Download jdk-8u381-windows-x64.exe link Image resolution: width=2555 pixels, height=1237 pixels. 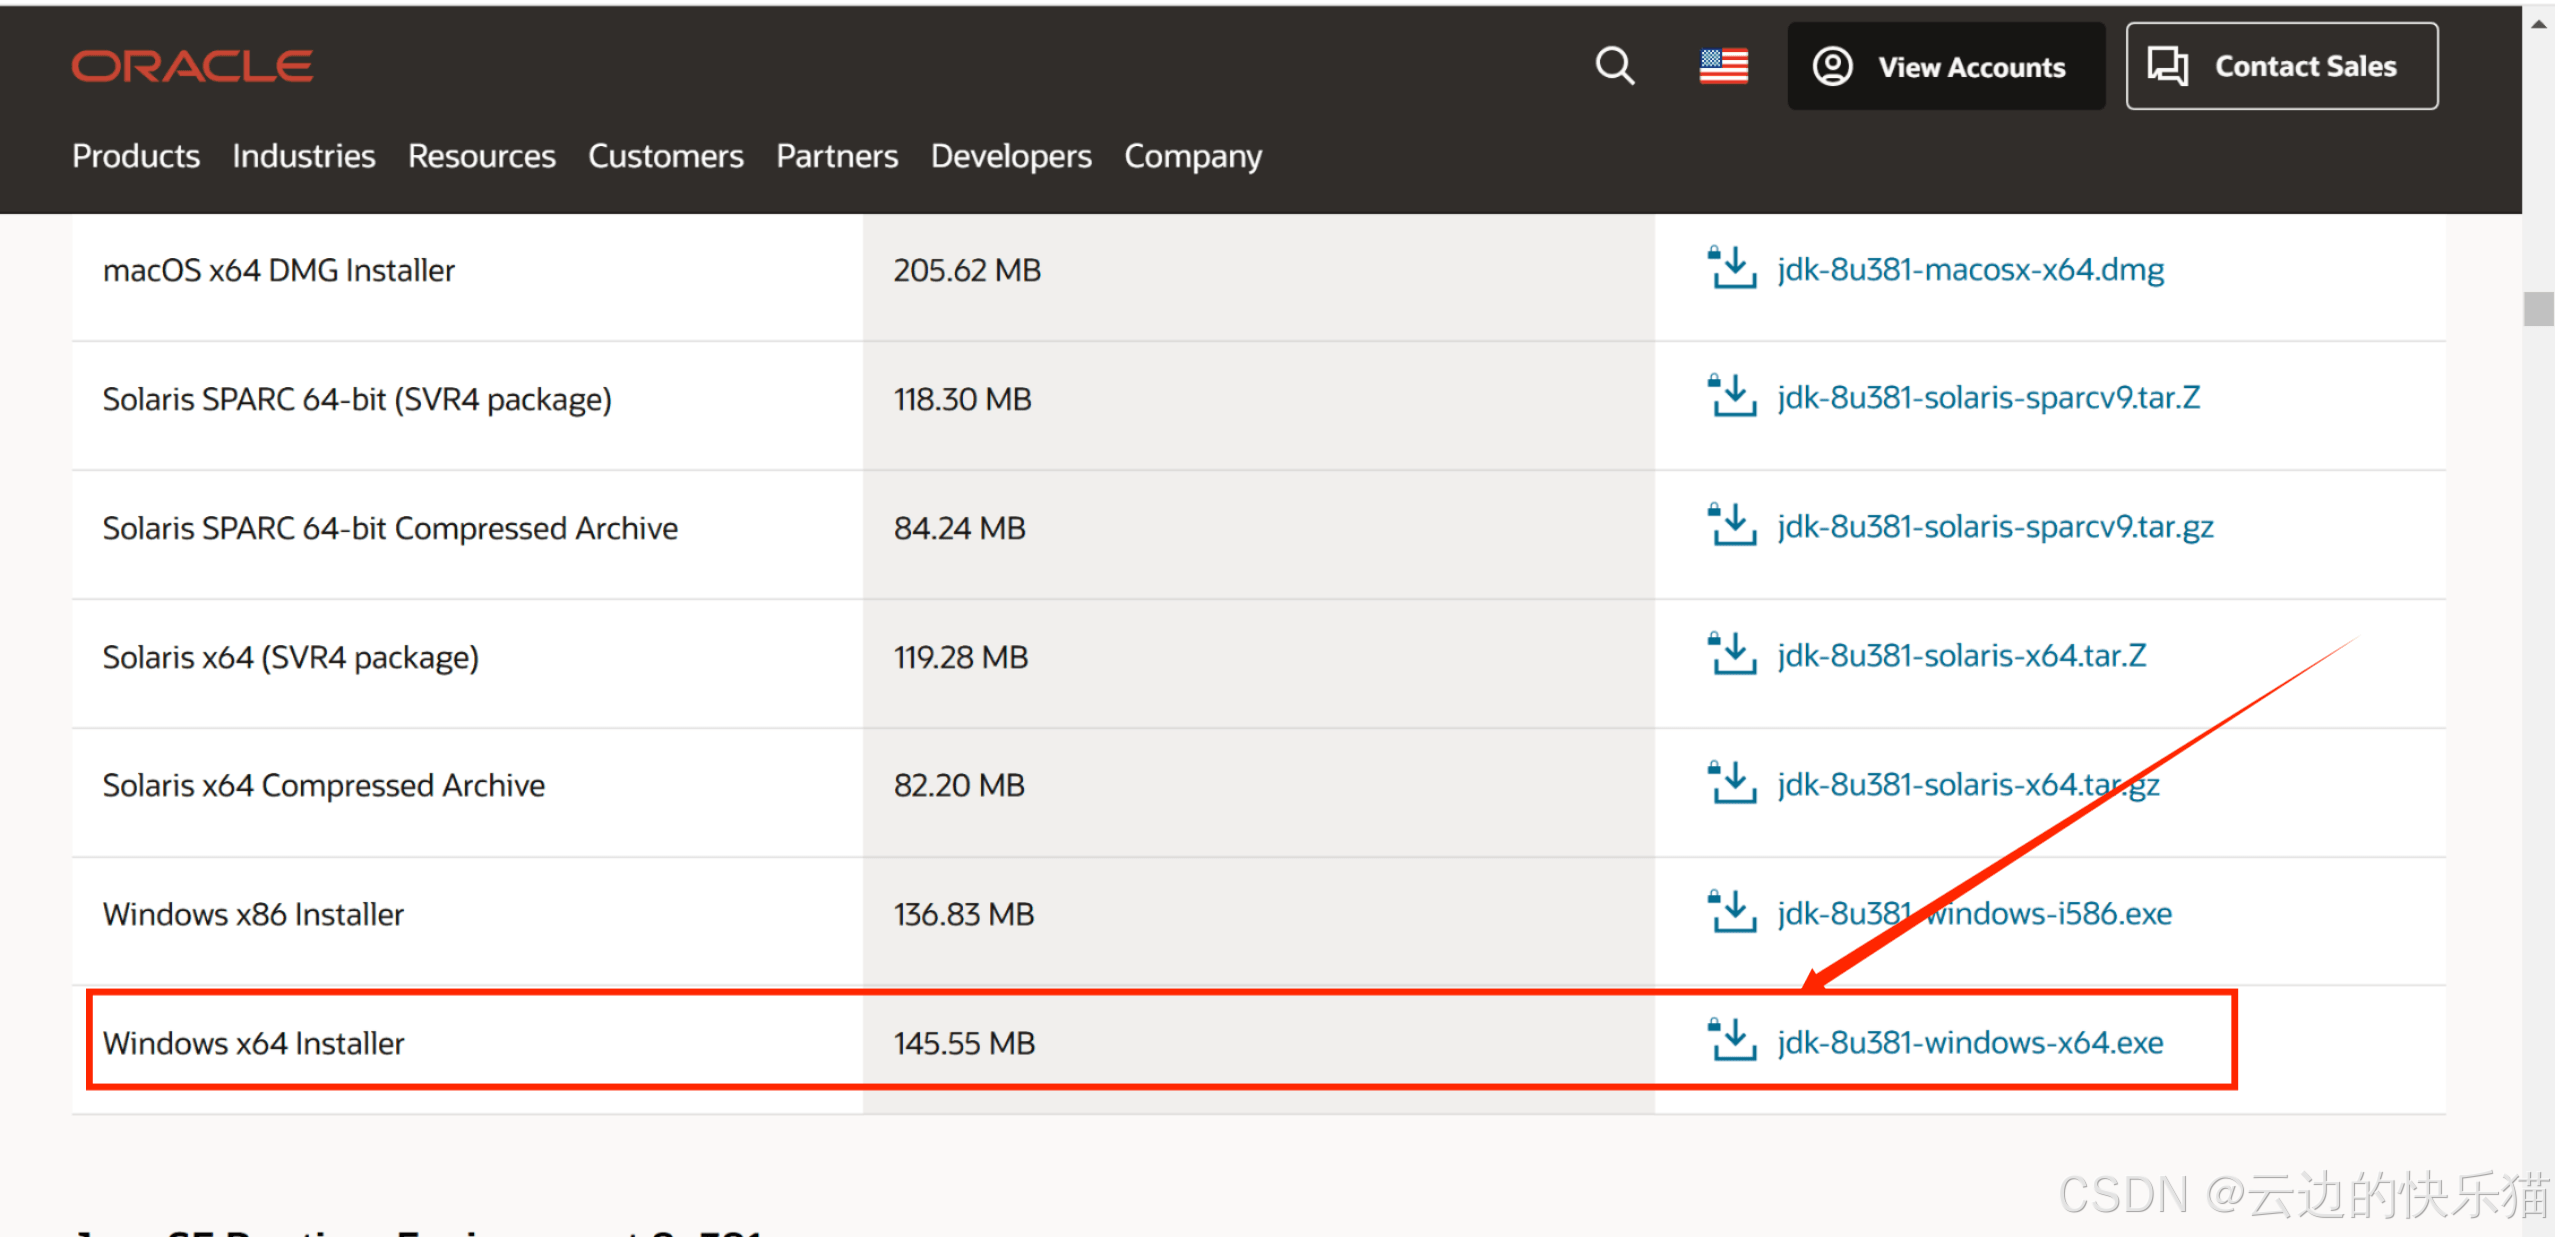coord(1969,1042)
